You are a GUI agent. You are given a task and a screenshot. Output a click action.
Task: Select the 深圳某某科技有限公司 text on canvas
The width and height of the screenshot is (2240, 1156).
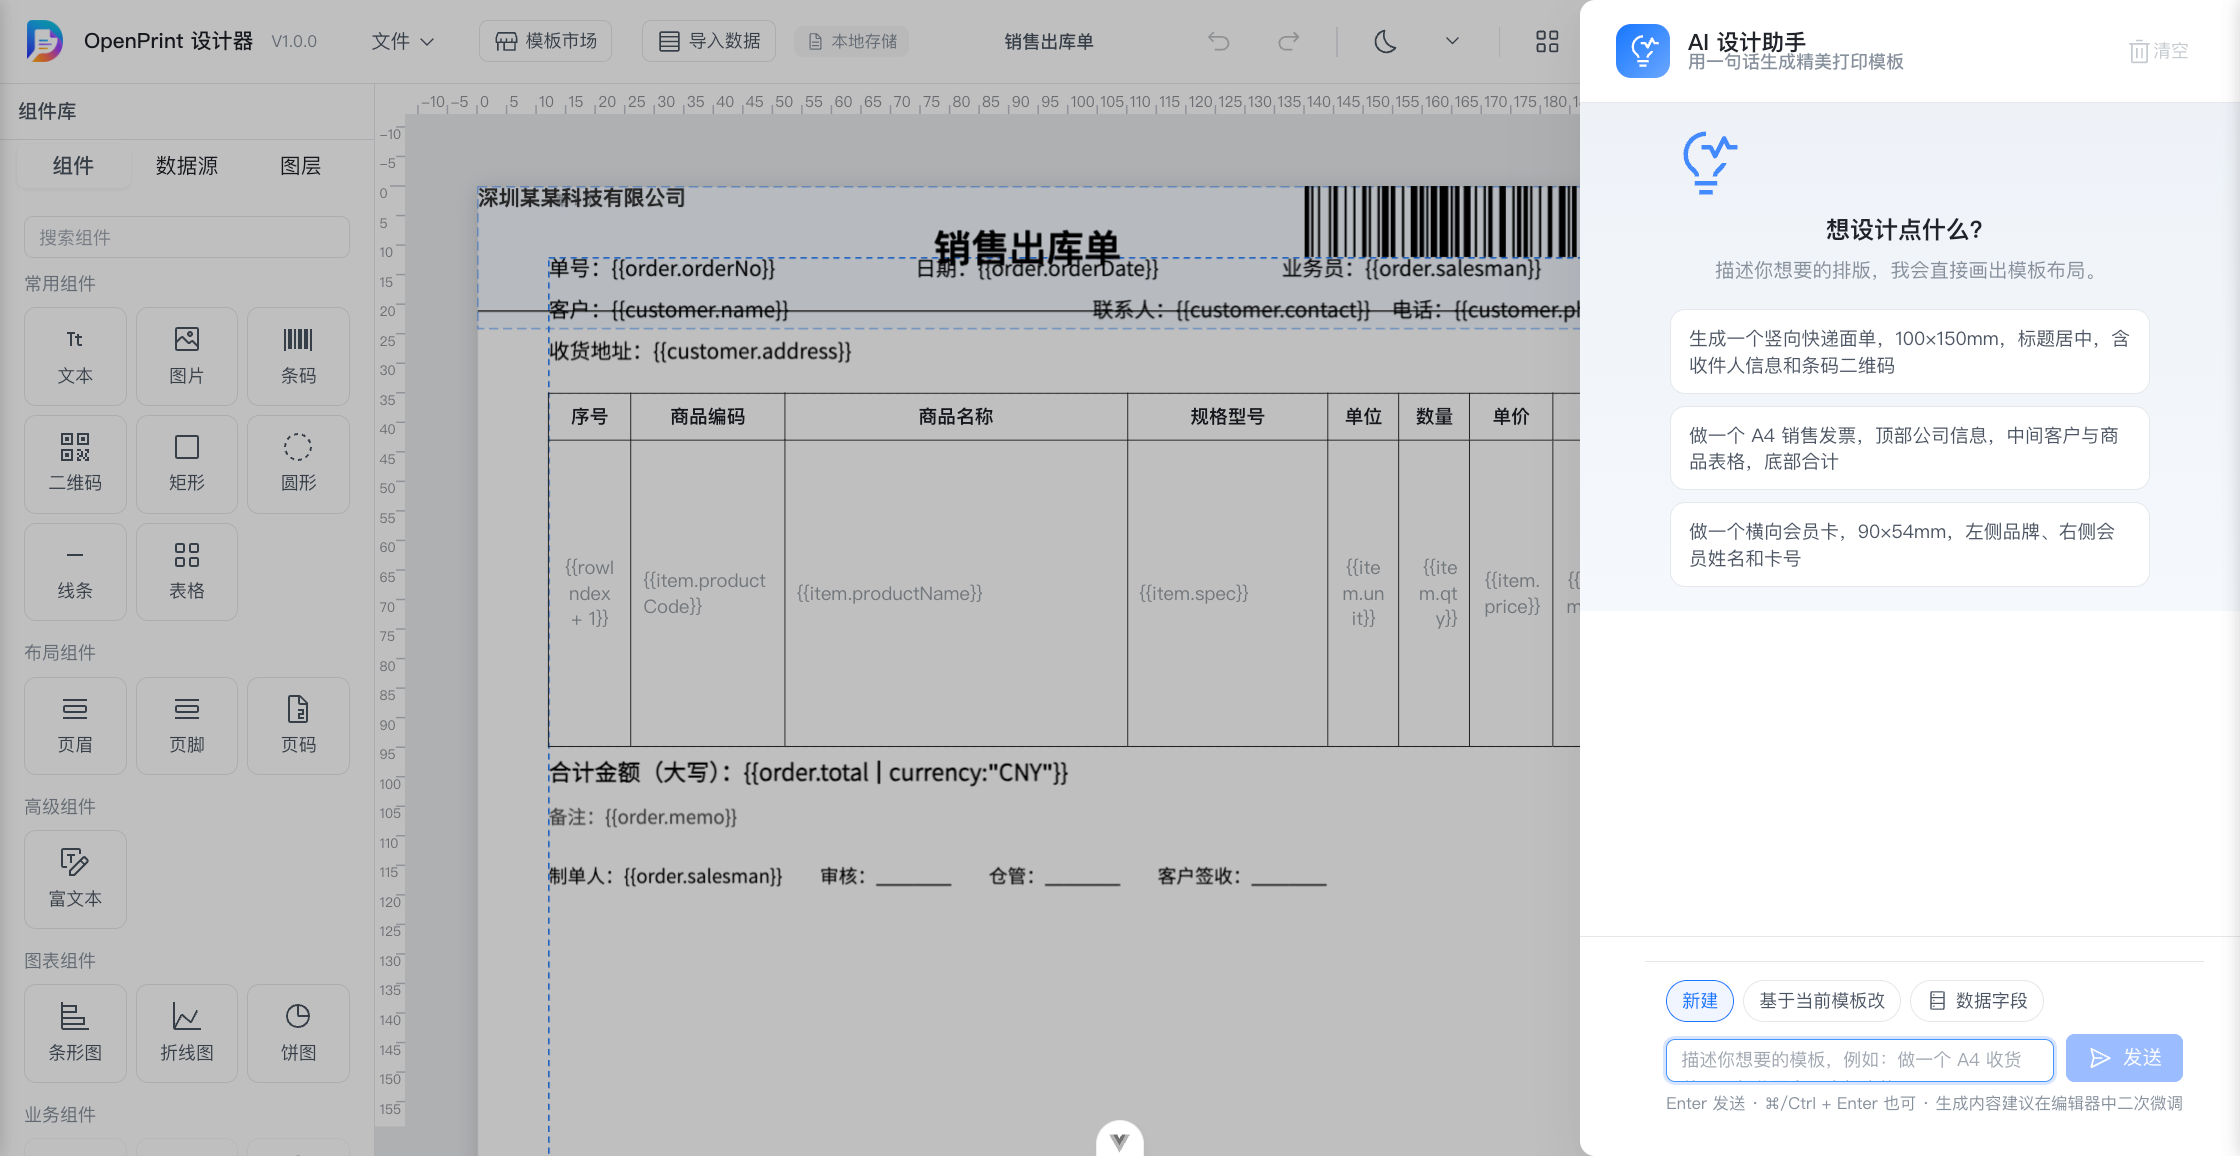point(581,198)
